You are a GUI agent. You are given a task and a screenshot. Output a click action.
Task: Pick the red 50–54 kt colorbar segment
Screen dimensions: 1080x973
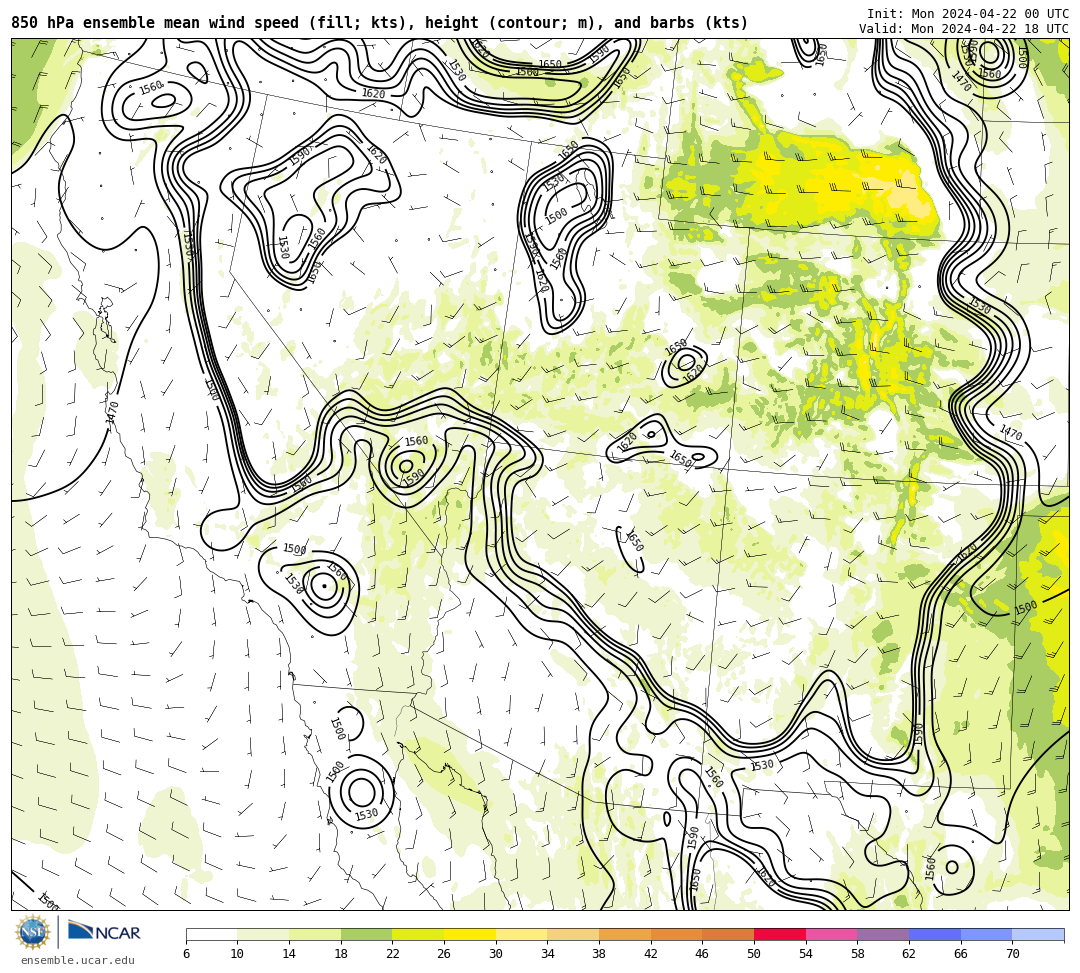pos(780,934)
